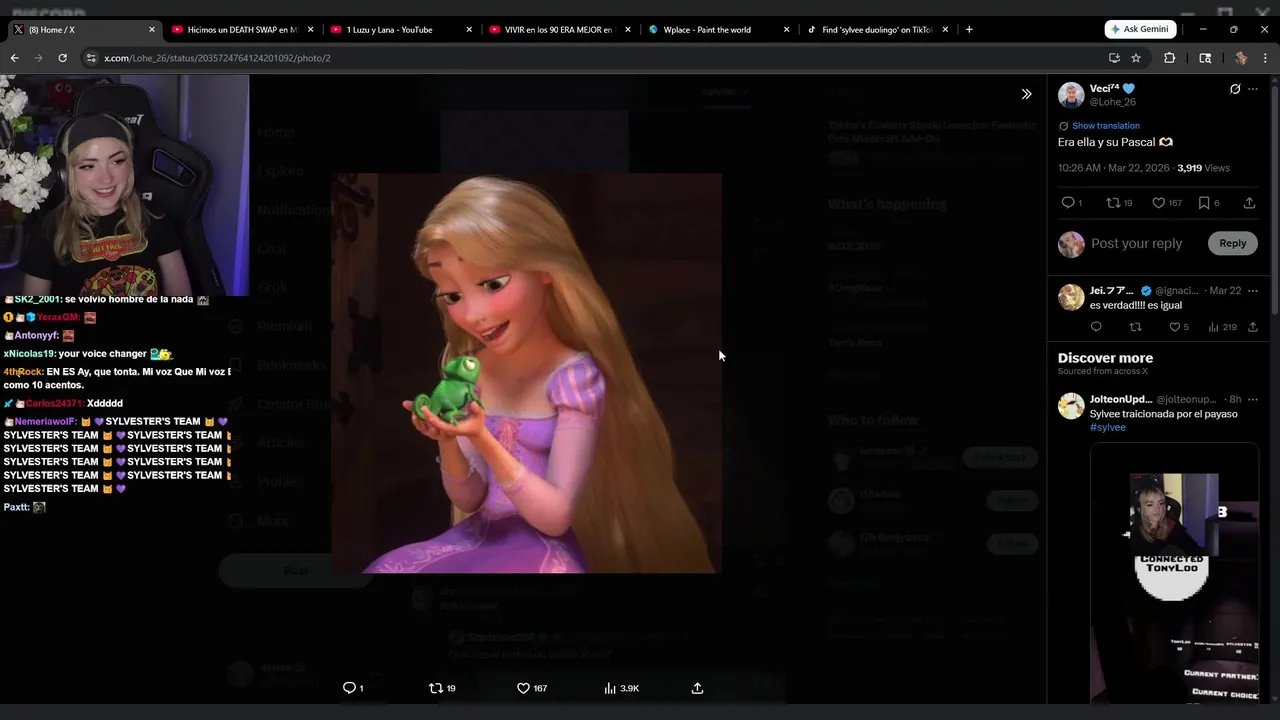Click Show translation link
Screen dimensions: 1280x720
[x=1105, y=126]
